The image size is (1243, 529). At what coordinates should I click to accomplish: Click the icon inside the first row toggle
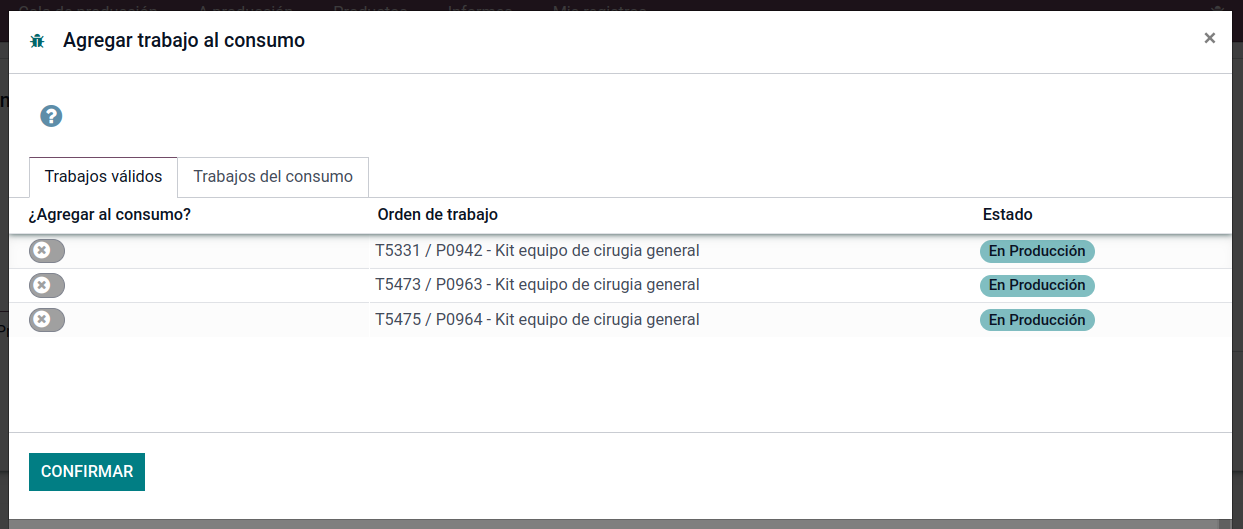tap(41, 251)
